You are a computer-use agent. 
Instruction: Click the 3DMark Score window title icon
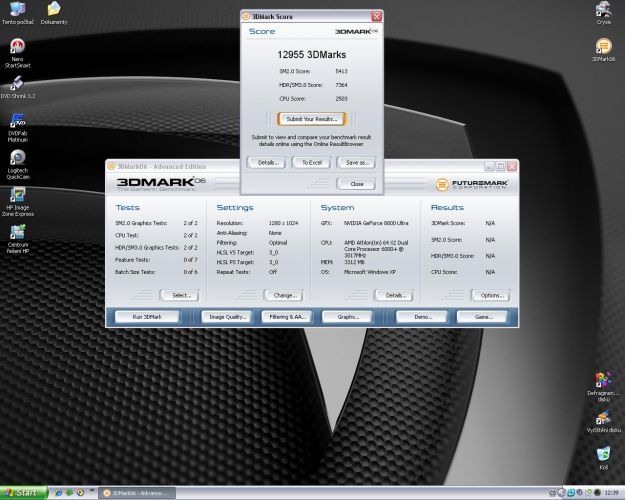click(246, 16)
